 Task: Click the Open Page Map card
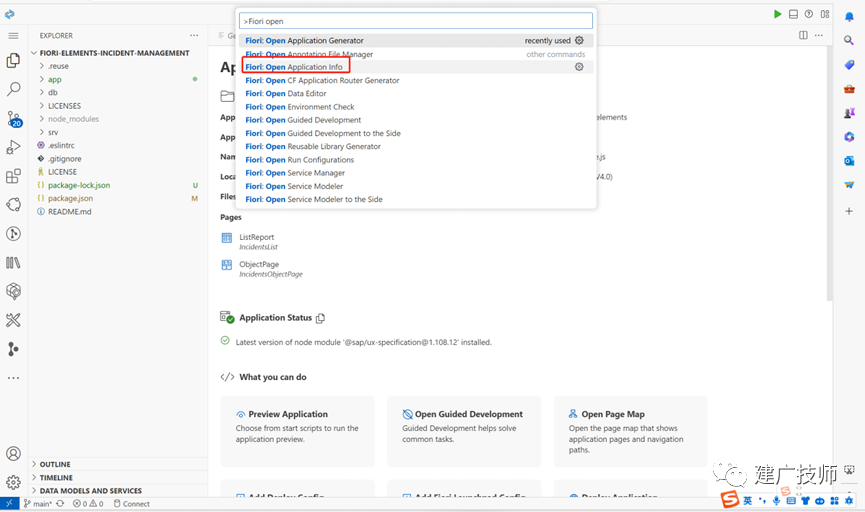(x=631, y=431)
